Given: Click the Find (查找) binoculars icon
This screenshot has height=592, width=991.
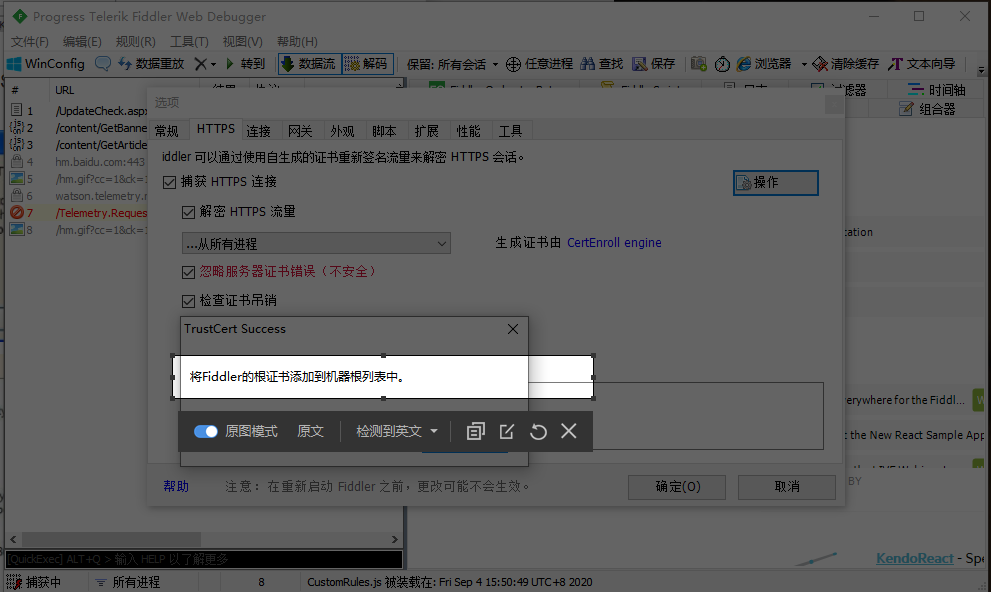Looking at the screenshot, I should 588,64.
